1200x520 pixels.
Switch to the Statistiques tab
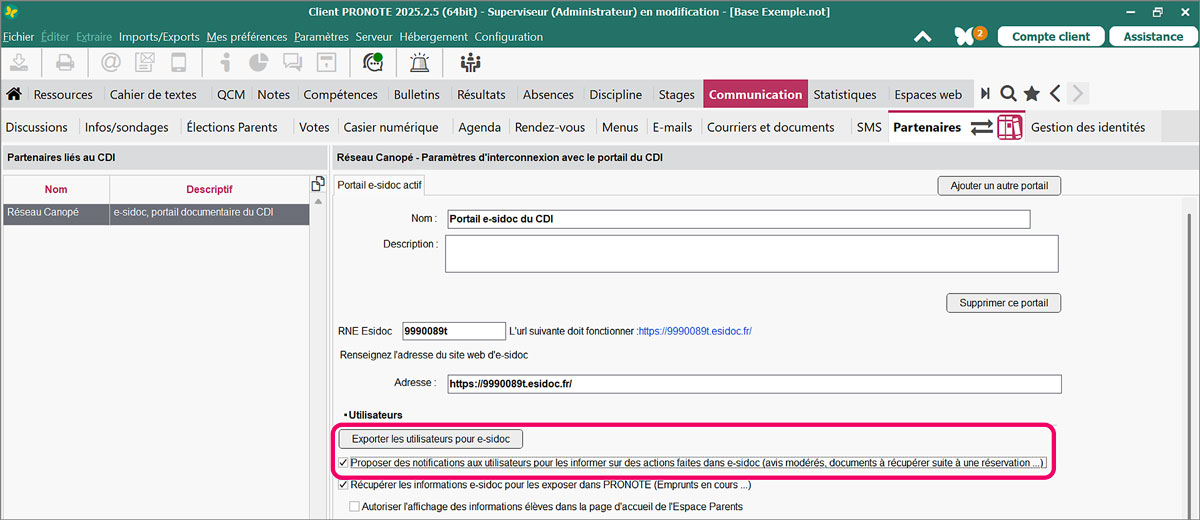(845, 94)
